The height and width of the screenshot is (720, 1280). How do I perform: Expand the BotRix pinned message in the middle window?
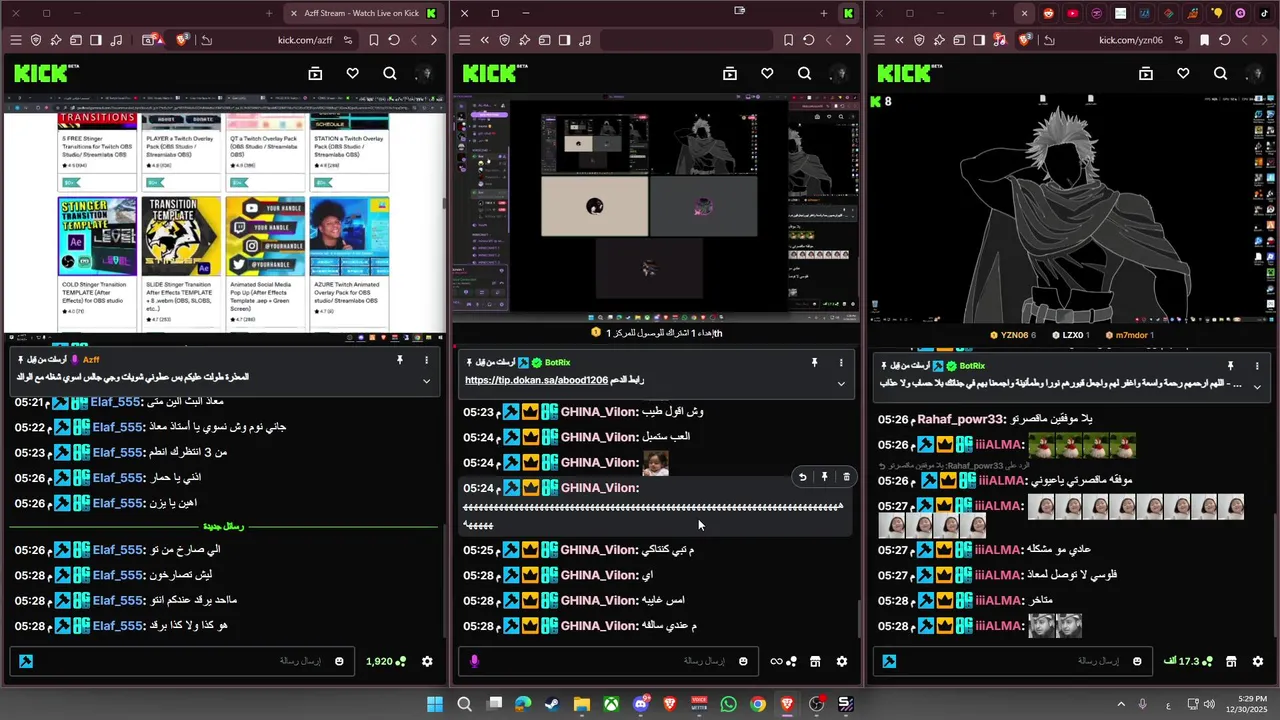[841, 384]
